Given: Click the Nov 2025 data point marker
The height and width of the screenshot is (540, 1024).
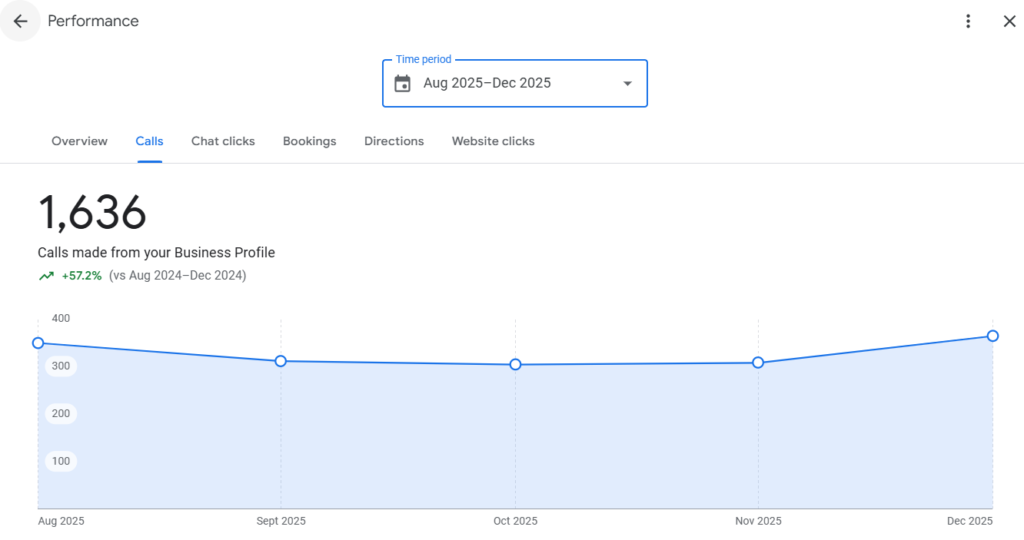Looking at the screenshot, I should (x=758, y=362).
